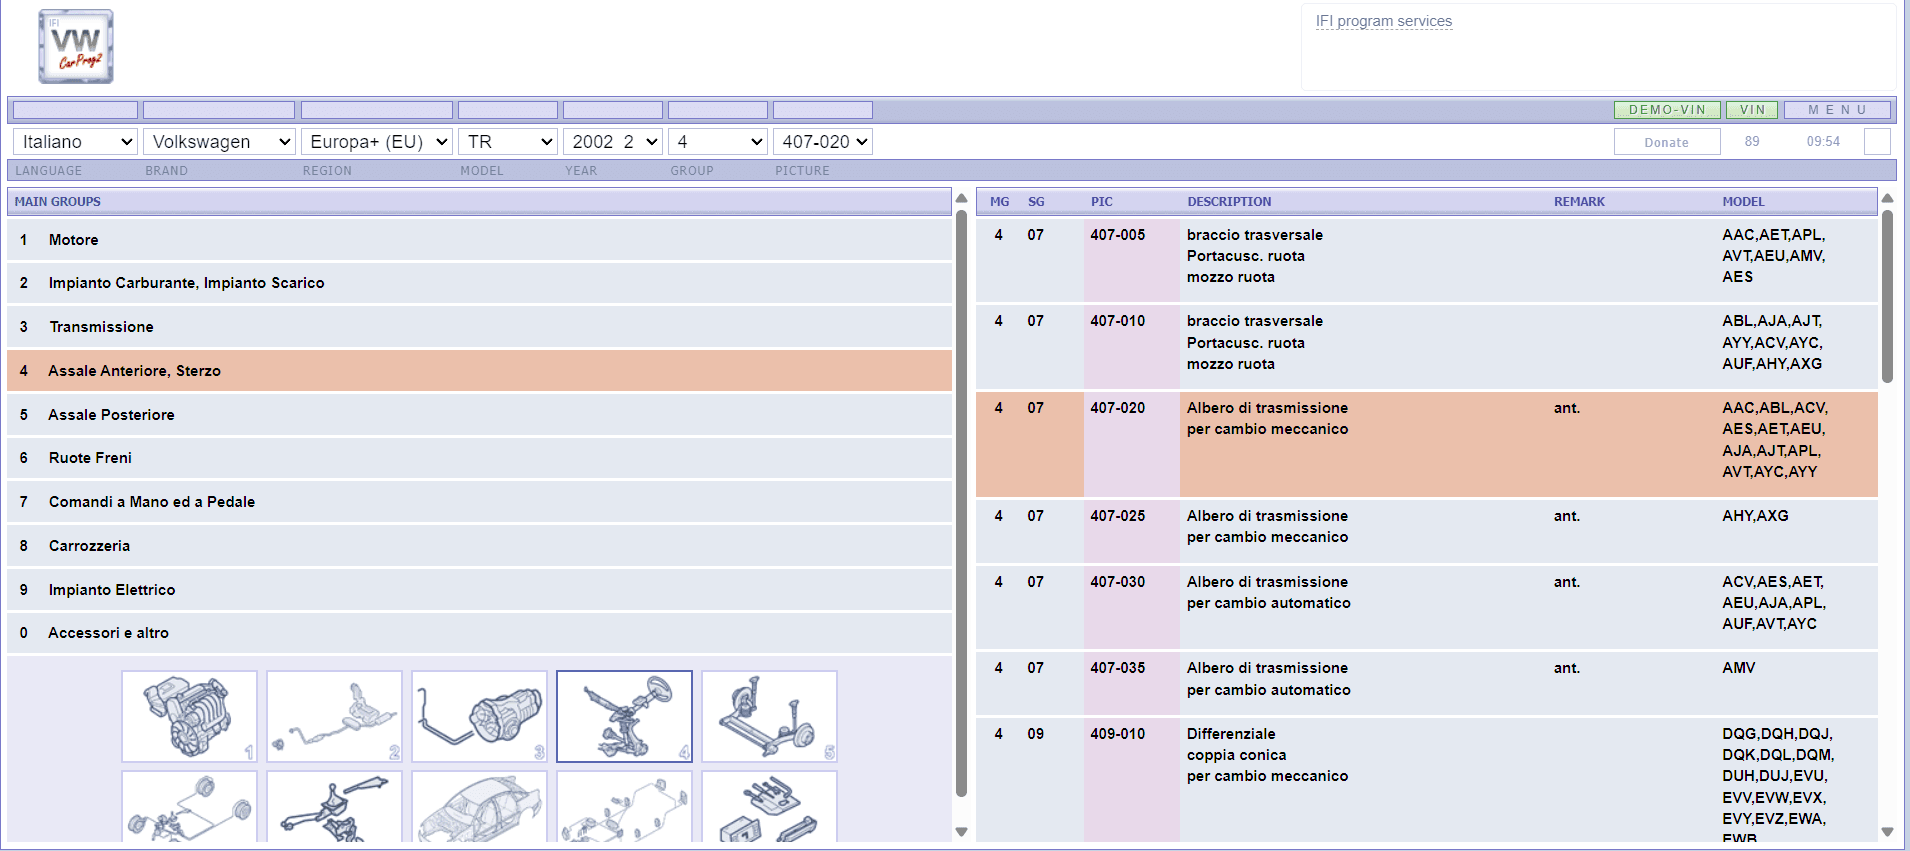Open the Group dropdown showing 4
Viewport: 1910px width, 851px height.
pyautogui.click(x=718, y=142)
